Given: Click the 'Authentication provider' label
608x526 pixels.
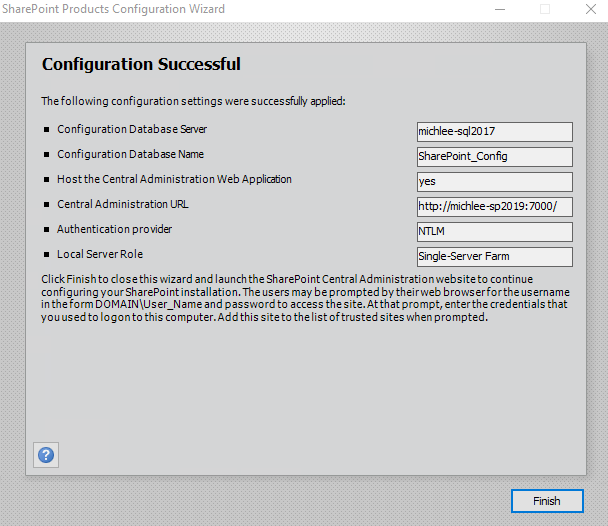Looking at the screenshot, I should click(x=114, y=229).
